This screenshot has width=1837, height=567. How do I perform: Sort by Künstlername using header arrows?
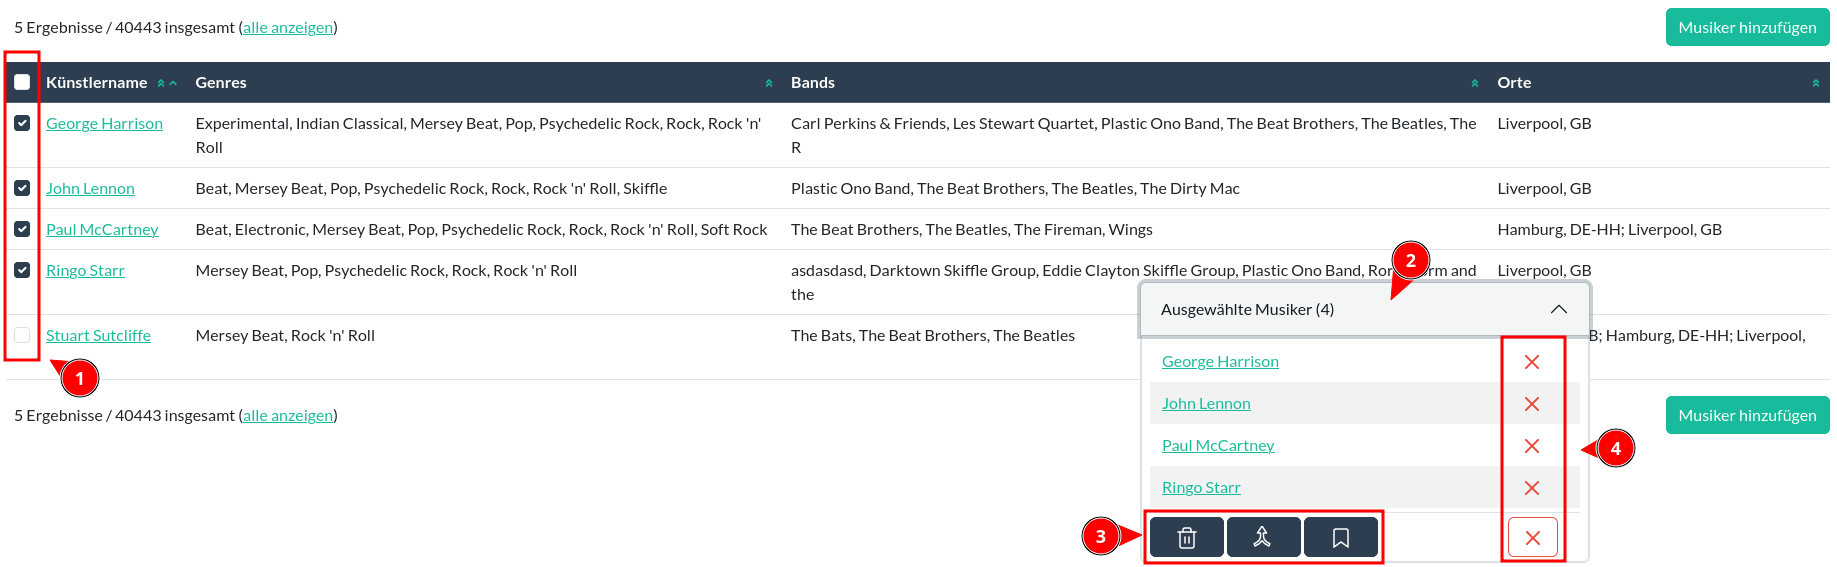167,83
